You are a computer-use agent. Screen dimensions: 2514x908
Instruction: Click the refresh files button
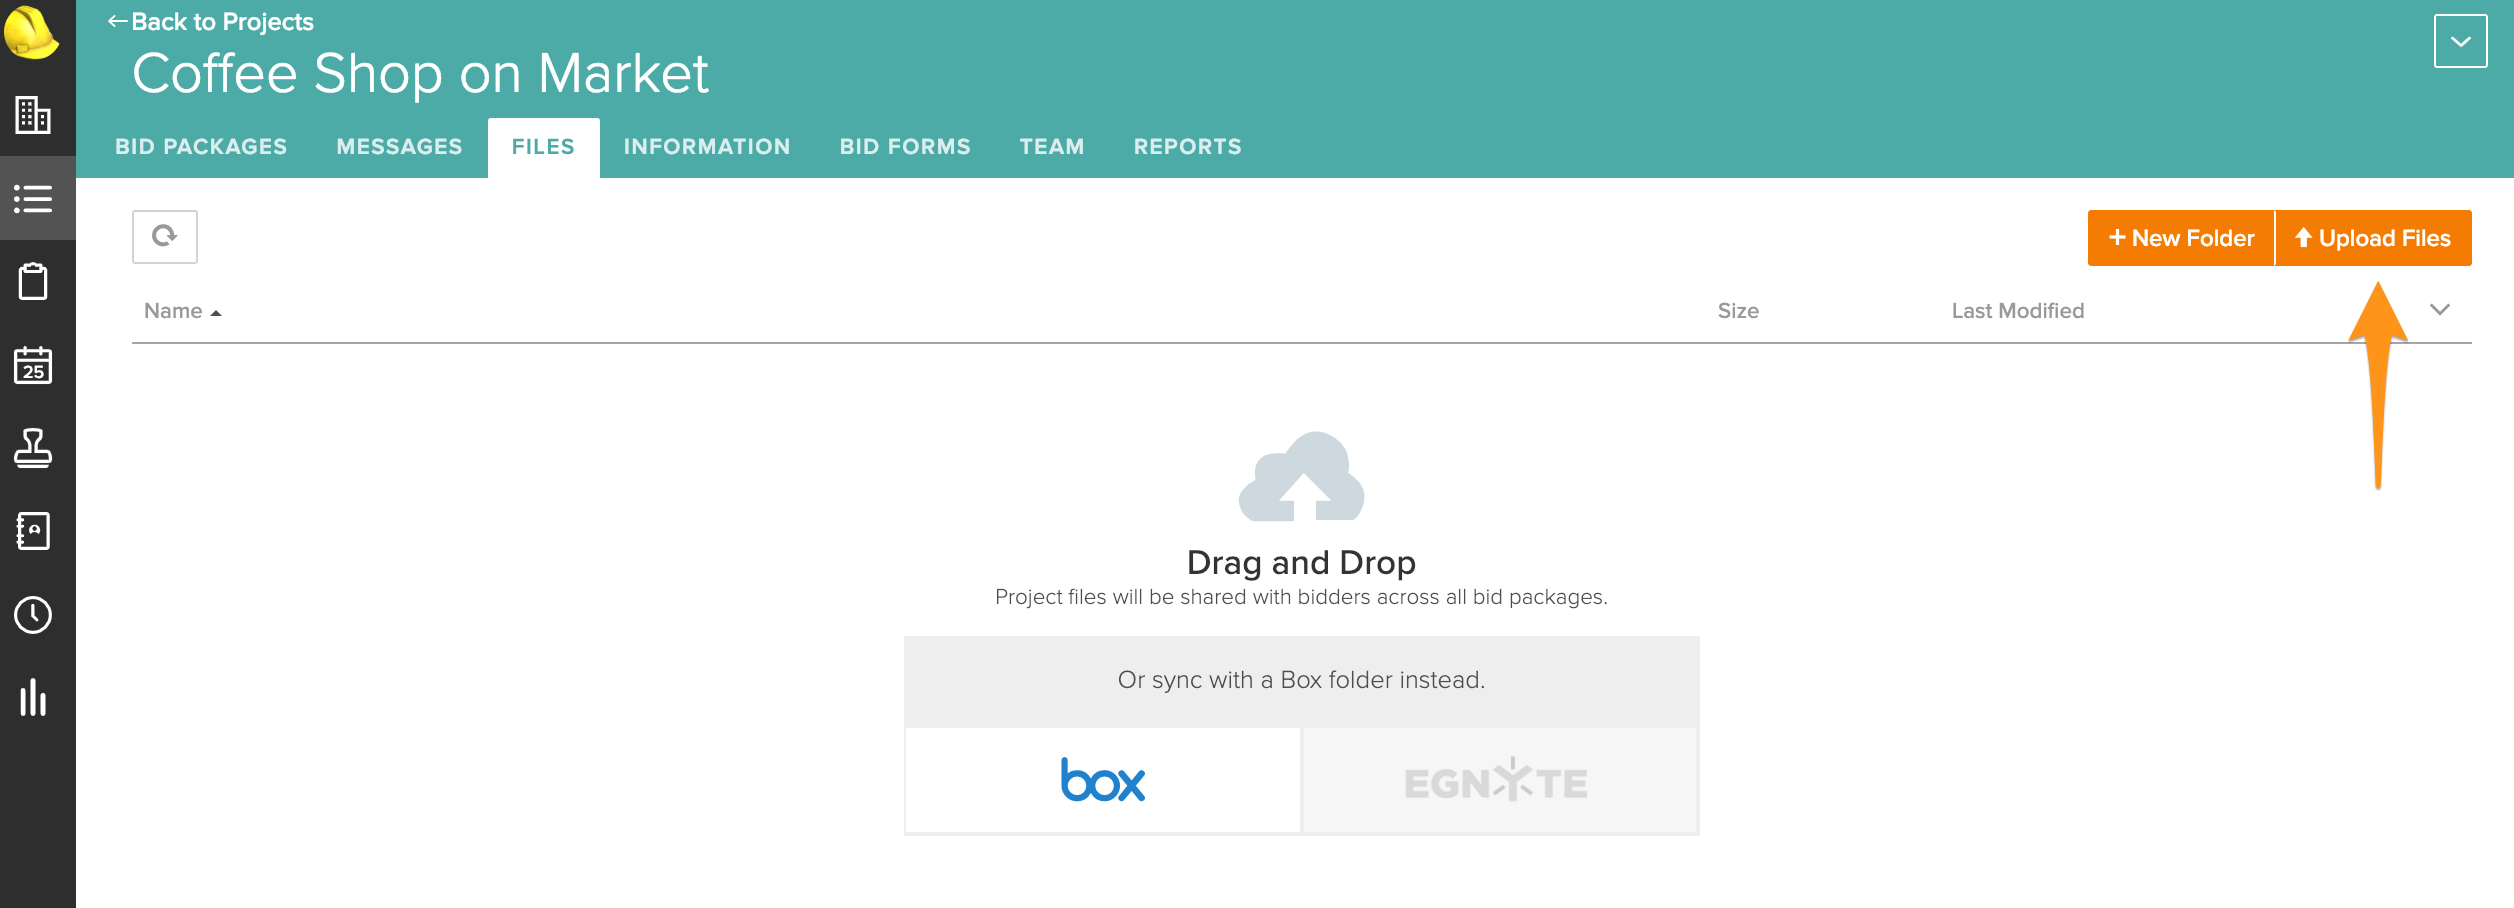point(165,237)
